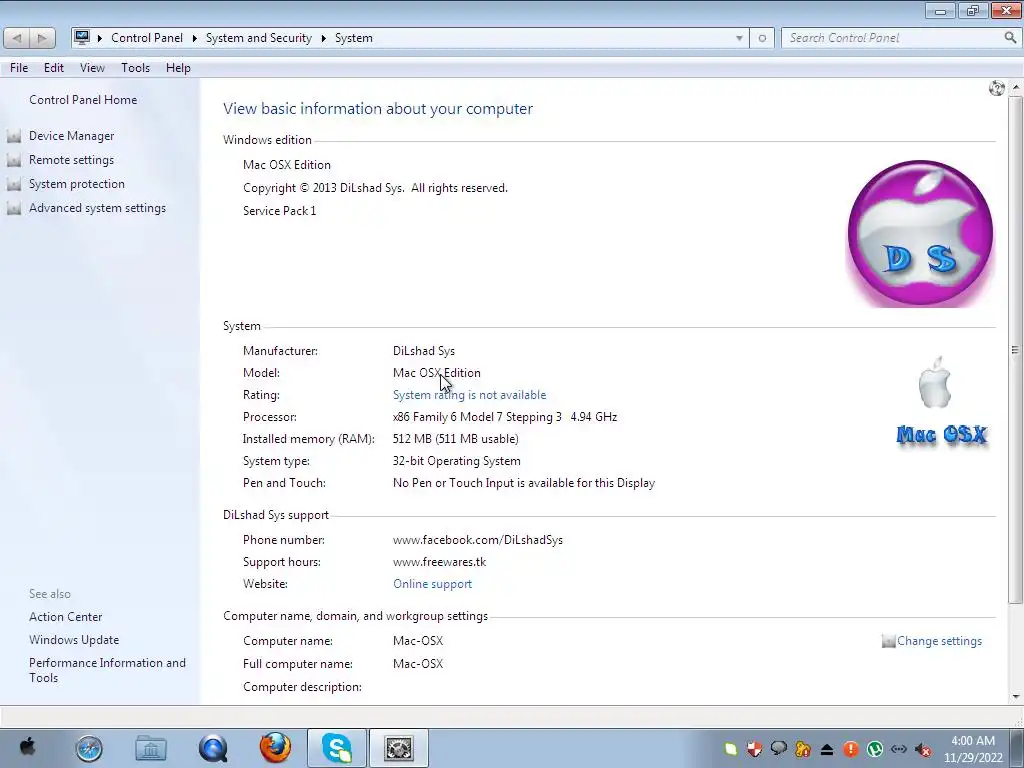The image size is (1024, 768).
Task: Click the vertical scrollbar thumb
Action: [x=1015, y=350]
